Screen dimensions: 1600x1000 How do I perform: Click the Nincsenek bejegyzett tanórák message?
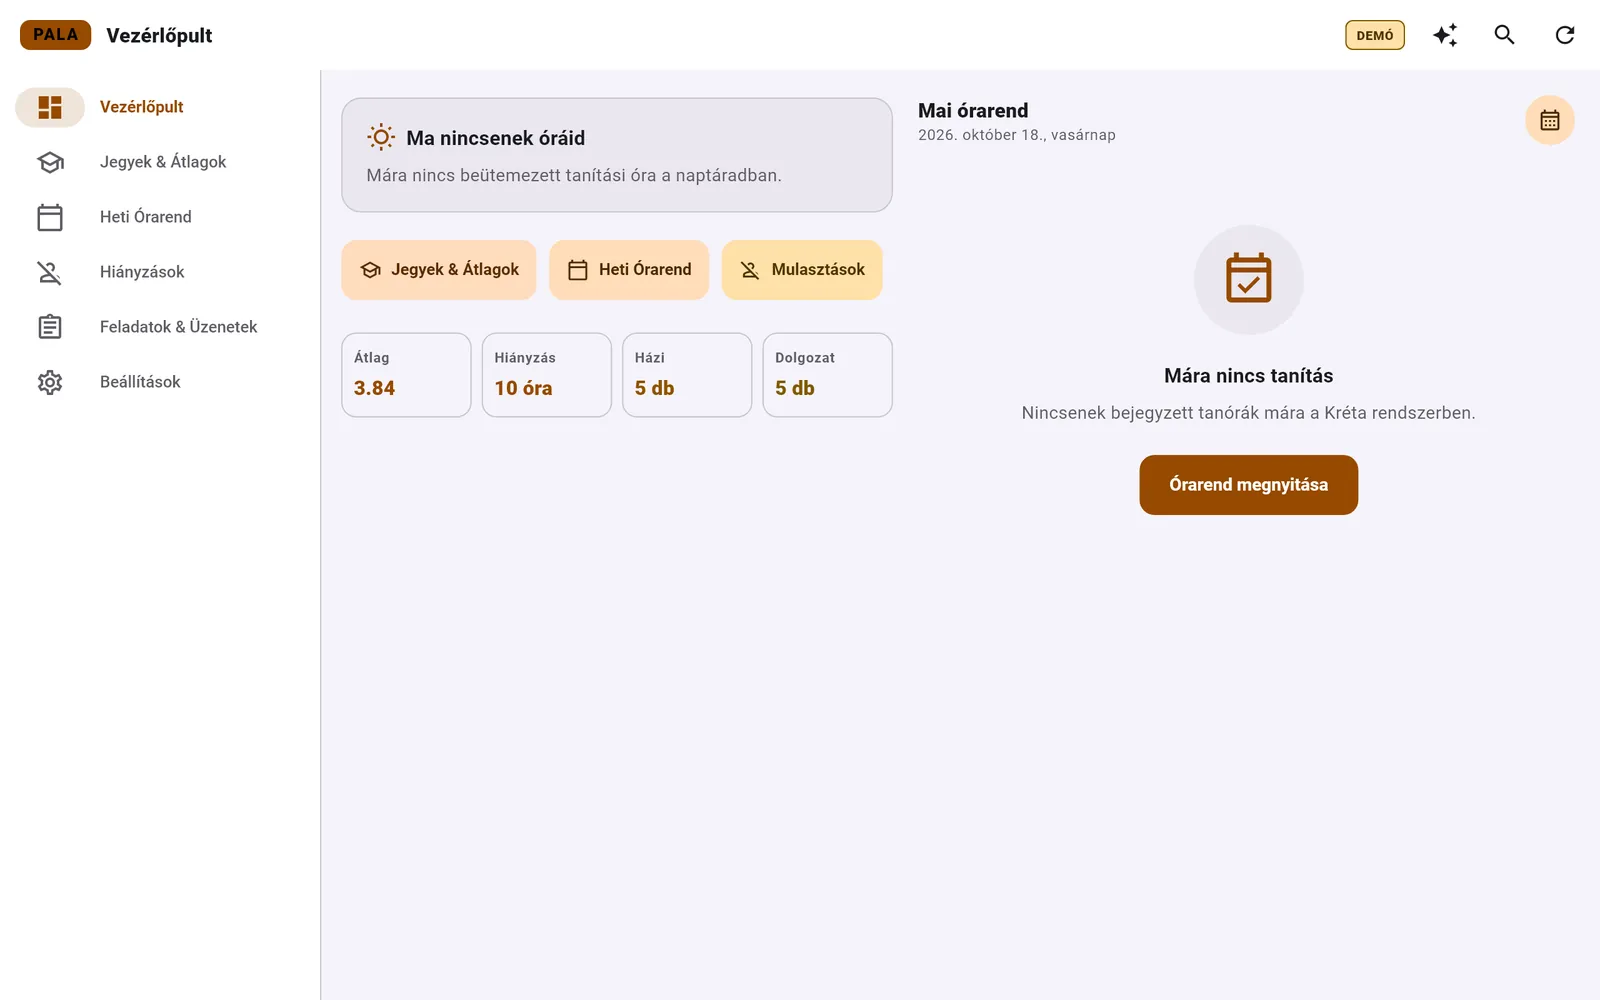(1249, 413)
